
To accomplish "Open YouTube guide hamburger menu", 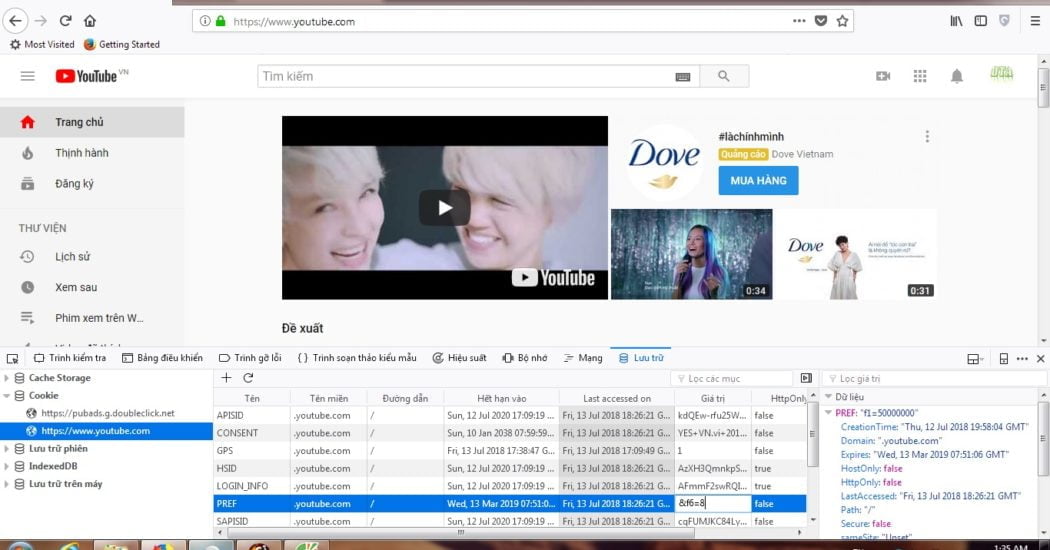I will [x=27, y=76].
